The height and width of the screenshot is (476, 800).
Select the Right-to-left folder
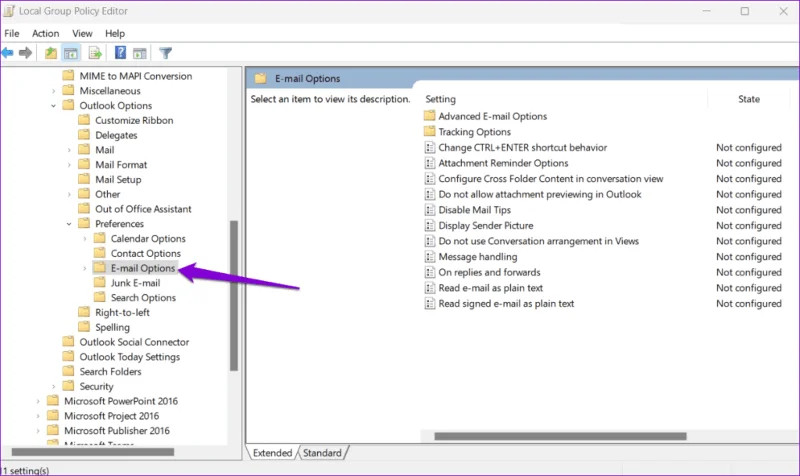pos(122,312)
